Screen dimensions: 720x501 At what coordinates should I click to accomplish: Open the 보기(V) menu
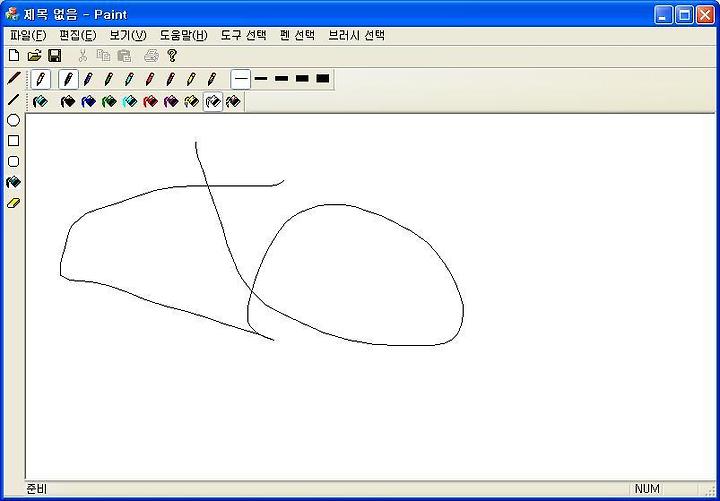pyautogui.click(x=128, y=35)
